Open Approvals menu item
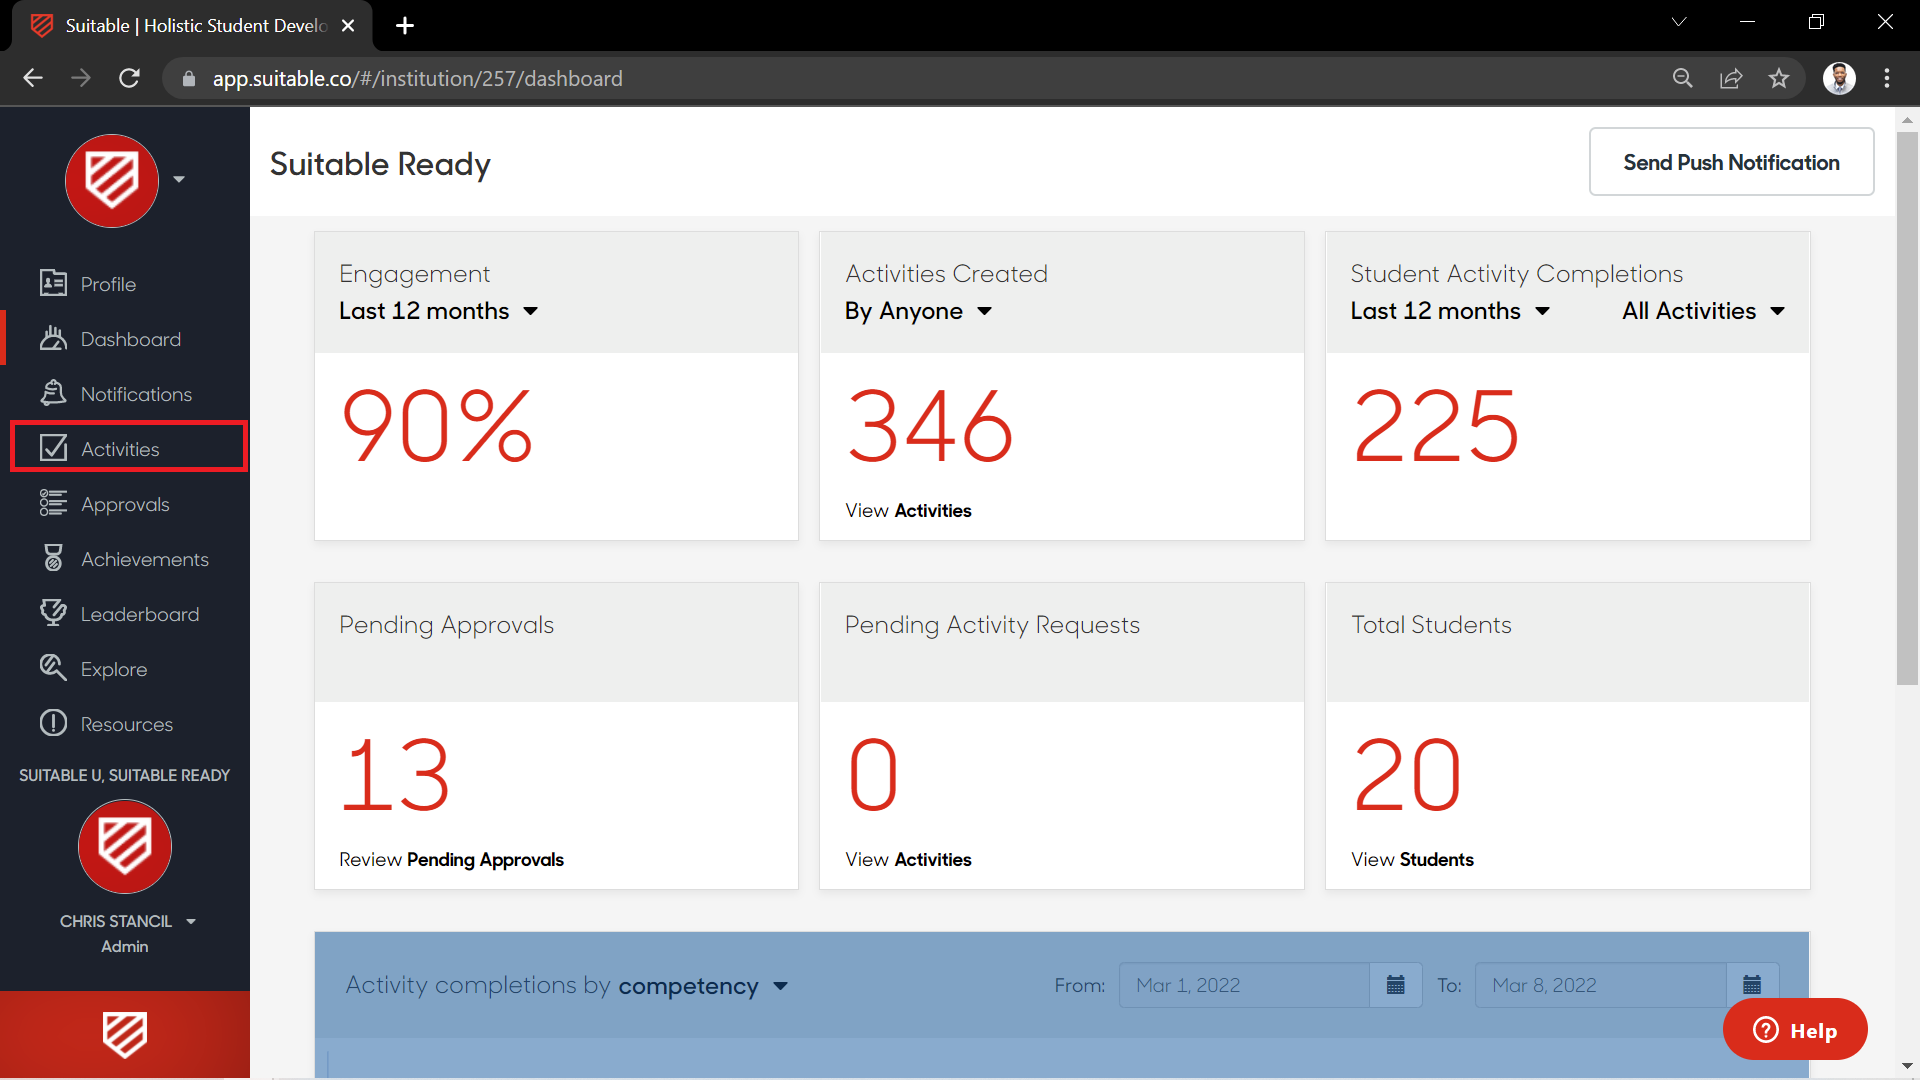The height and width of the screenshot is (1080, 1920). (x=125, y=504)
